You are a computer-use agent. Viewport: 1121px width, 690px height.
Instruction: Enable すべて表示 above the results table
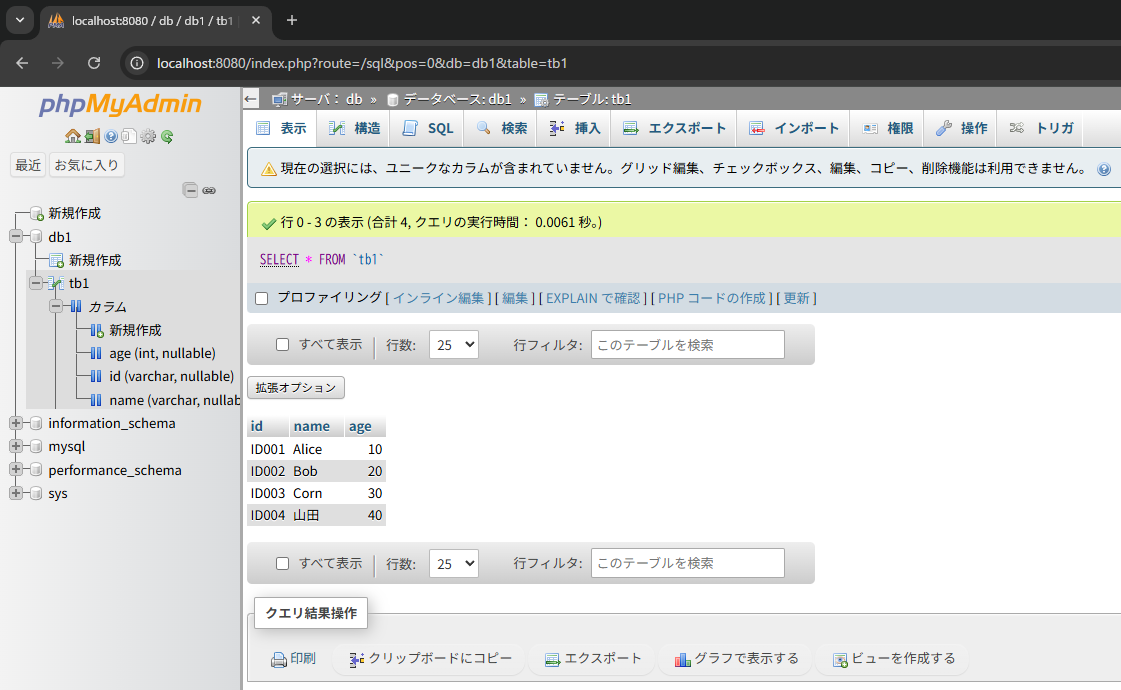click(x=281, y=344)
